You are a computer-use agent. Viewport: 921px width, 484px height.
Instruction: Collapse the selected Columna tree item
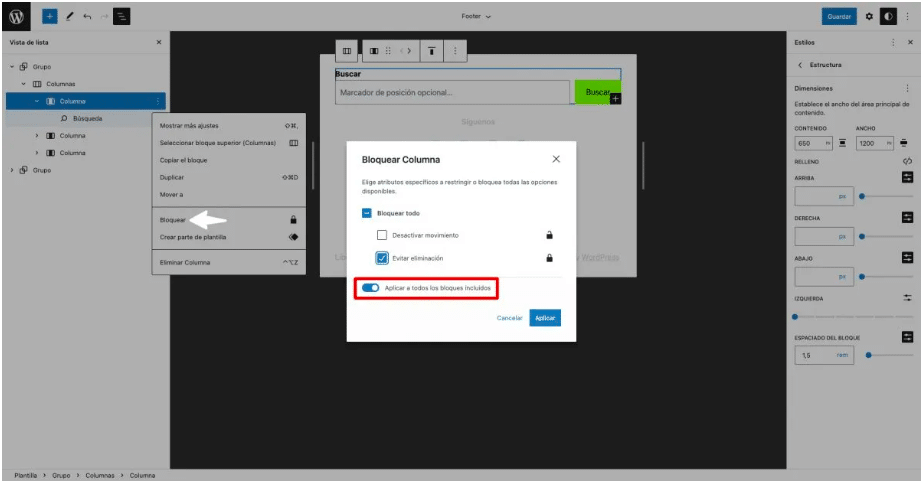click(36, 101)
